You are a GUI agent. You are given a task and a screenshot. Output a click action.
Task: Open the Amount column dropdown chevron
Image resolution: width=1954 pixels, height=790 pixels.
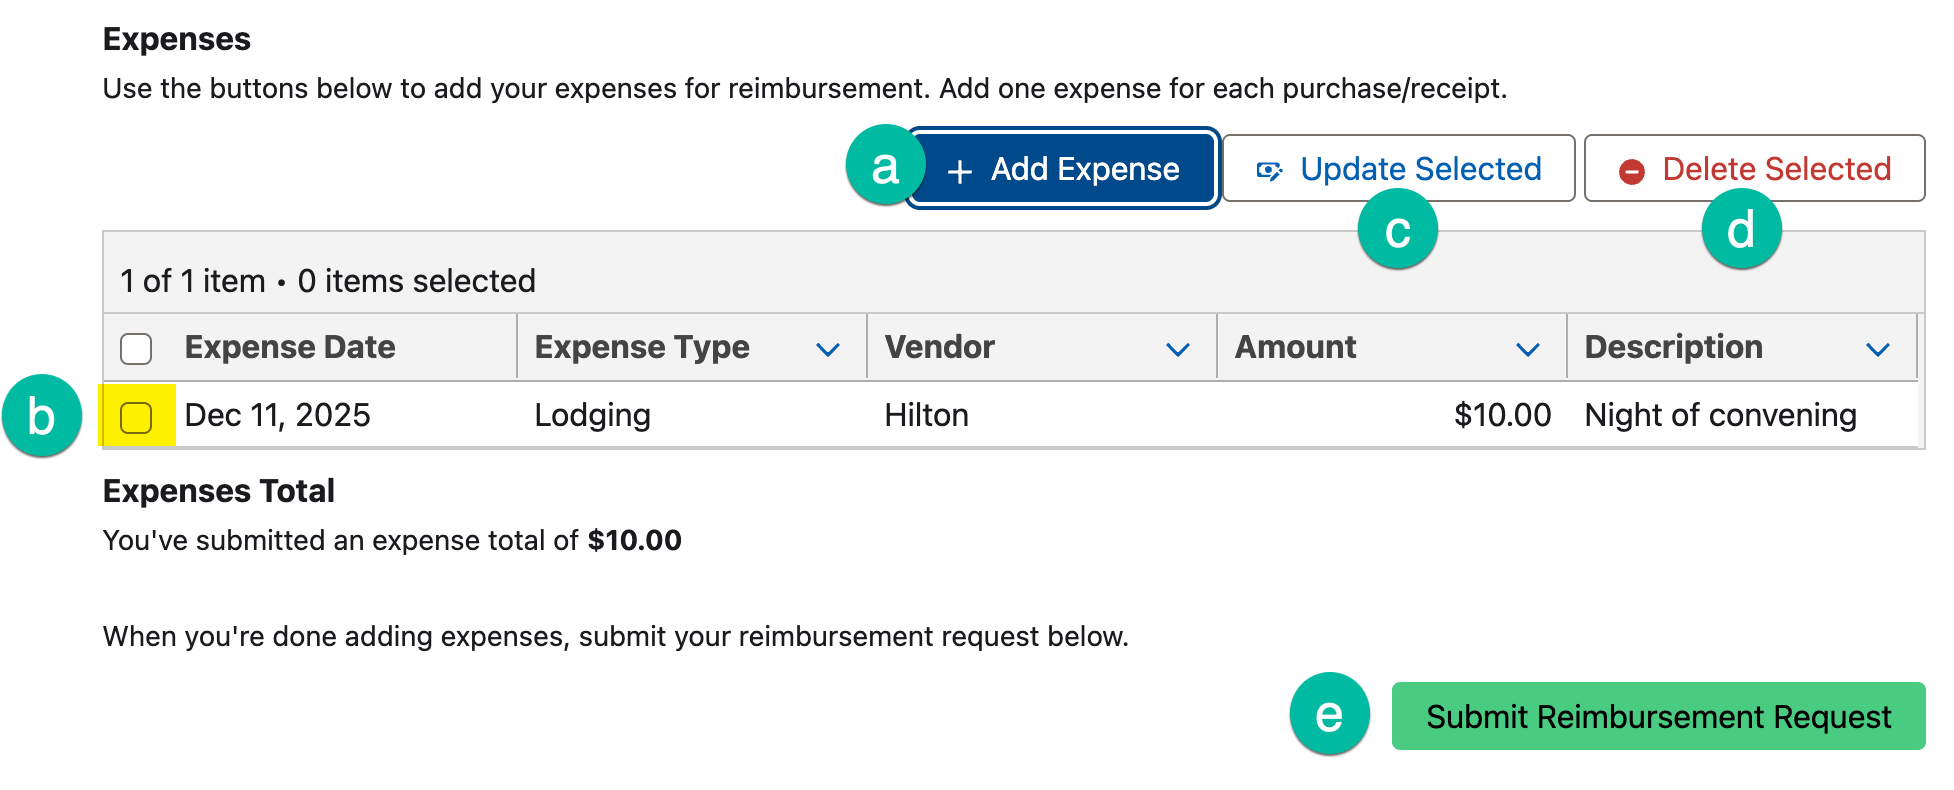click(x=1527, y=349)
